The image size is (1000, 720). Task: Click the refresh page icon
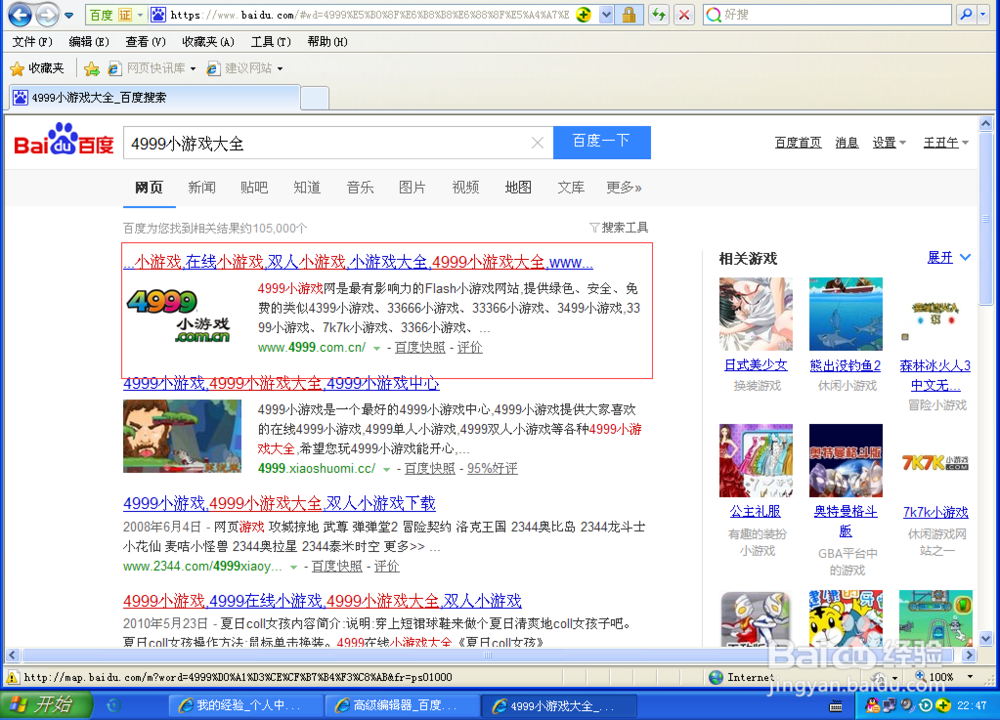click(658, 14)
